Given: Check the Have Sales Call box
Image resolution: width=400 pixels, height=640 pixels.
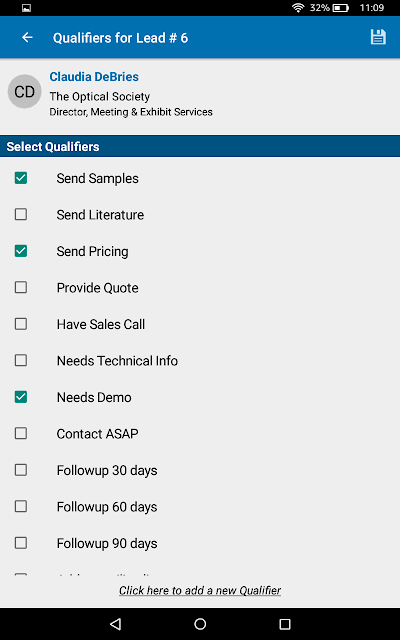Looking at the screenshot, I should click(x=21, y=324).
